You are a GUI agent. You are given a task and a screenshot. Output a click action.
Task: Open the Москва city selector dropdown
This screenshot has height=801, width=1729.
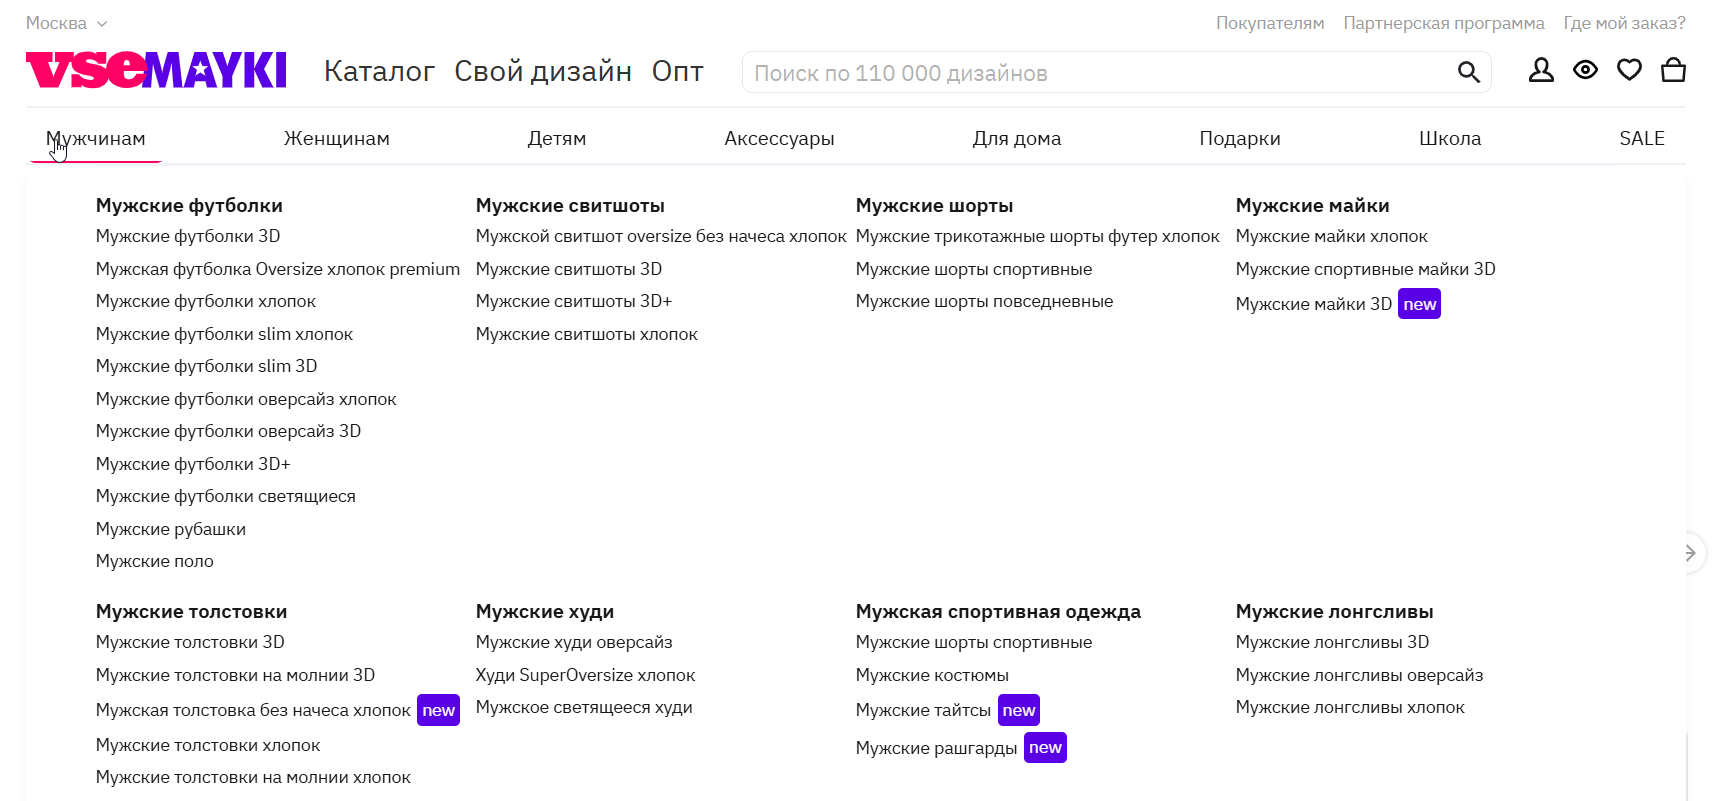(66, 23)
